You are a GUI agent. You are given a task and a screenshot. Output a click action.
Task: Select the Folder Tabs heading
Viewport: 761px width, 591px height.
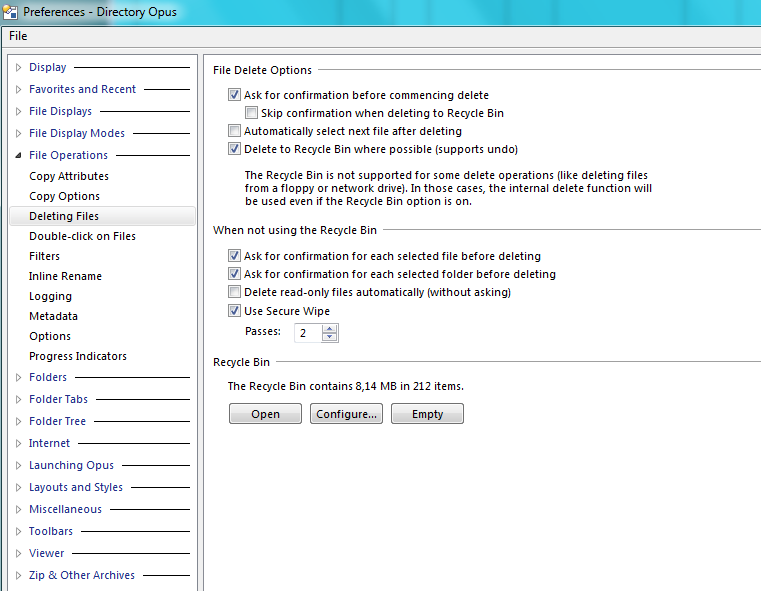coord(58,399)
